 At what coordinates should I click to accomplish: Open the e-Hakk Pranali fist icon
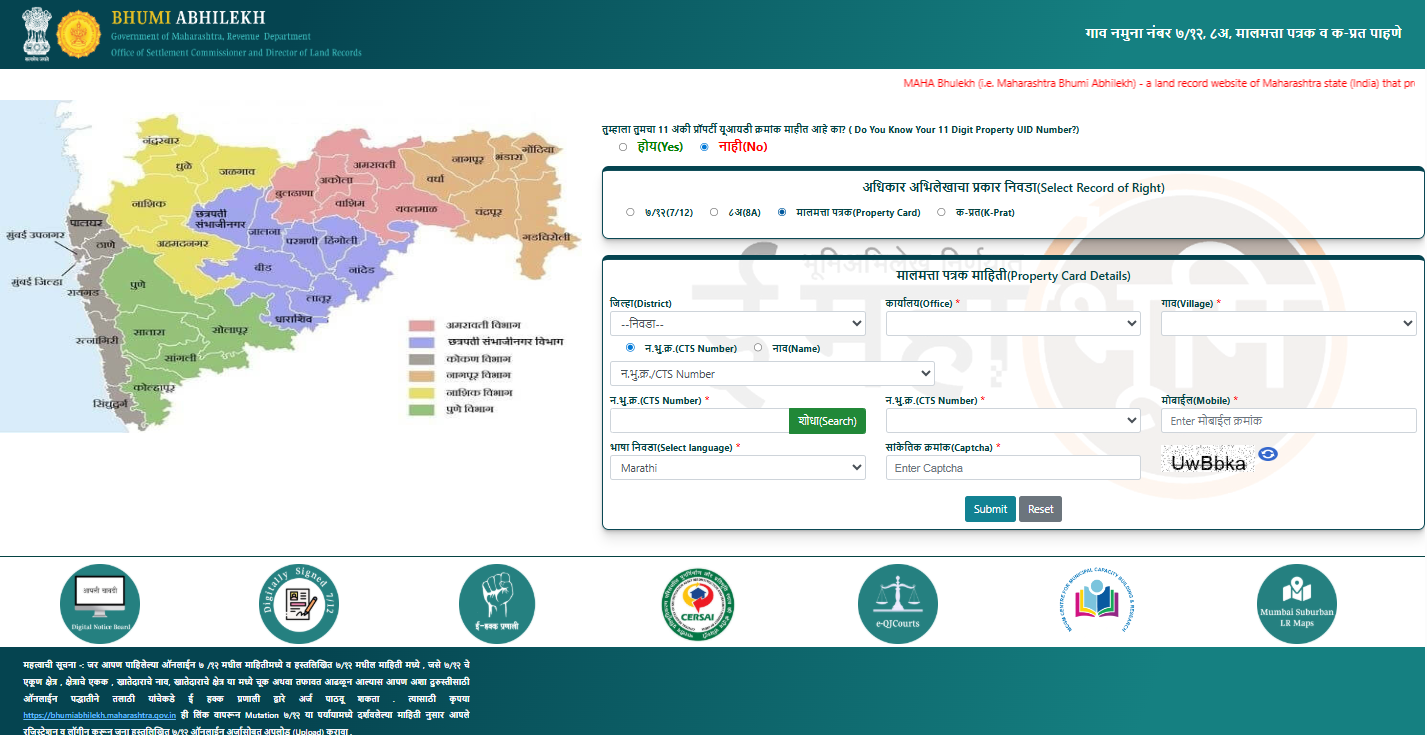click(497, 604)
